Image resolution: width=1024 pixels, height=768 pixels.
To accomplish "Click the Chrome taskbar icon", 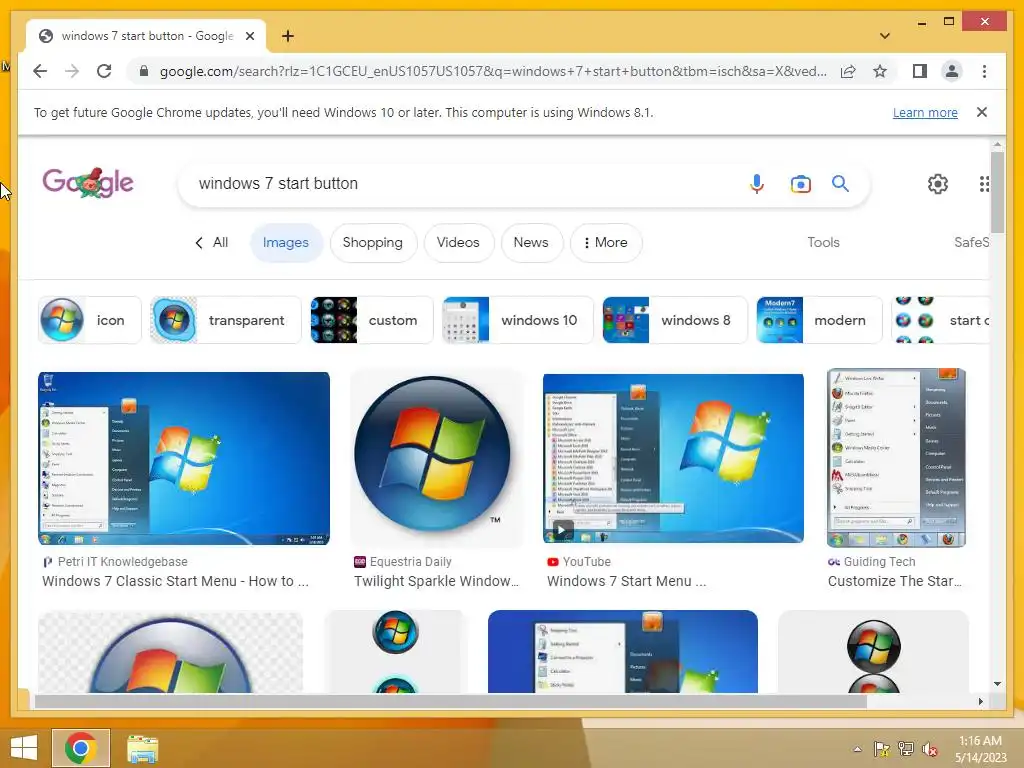I will [x=81, y=748].
